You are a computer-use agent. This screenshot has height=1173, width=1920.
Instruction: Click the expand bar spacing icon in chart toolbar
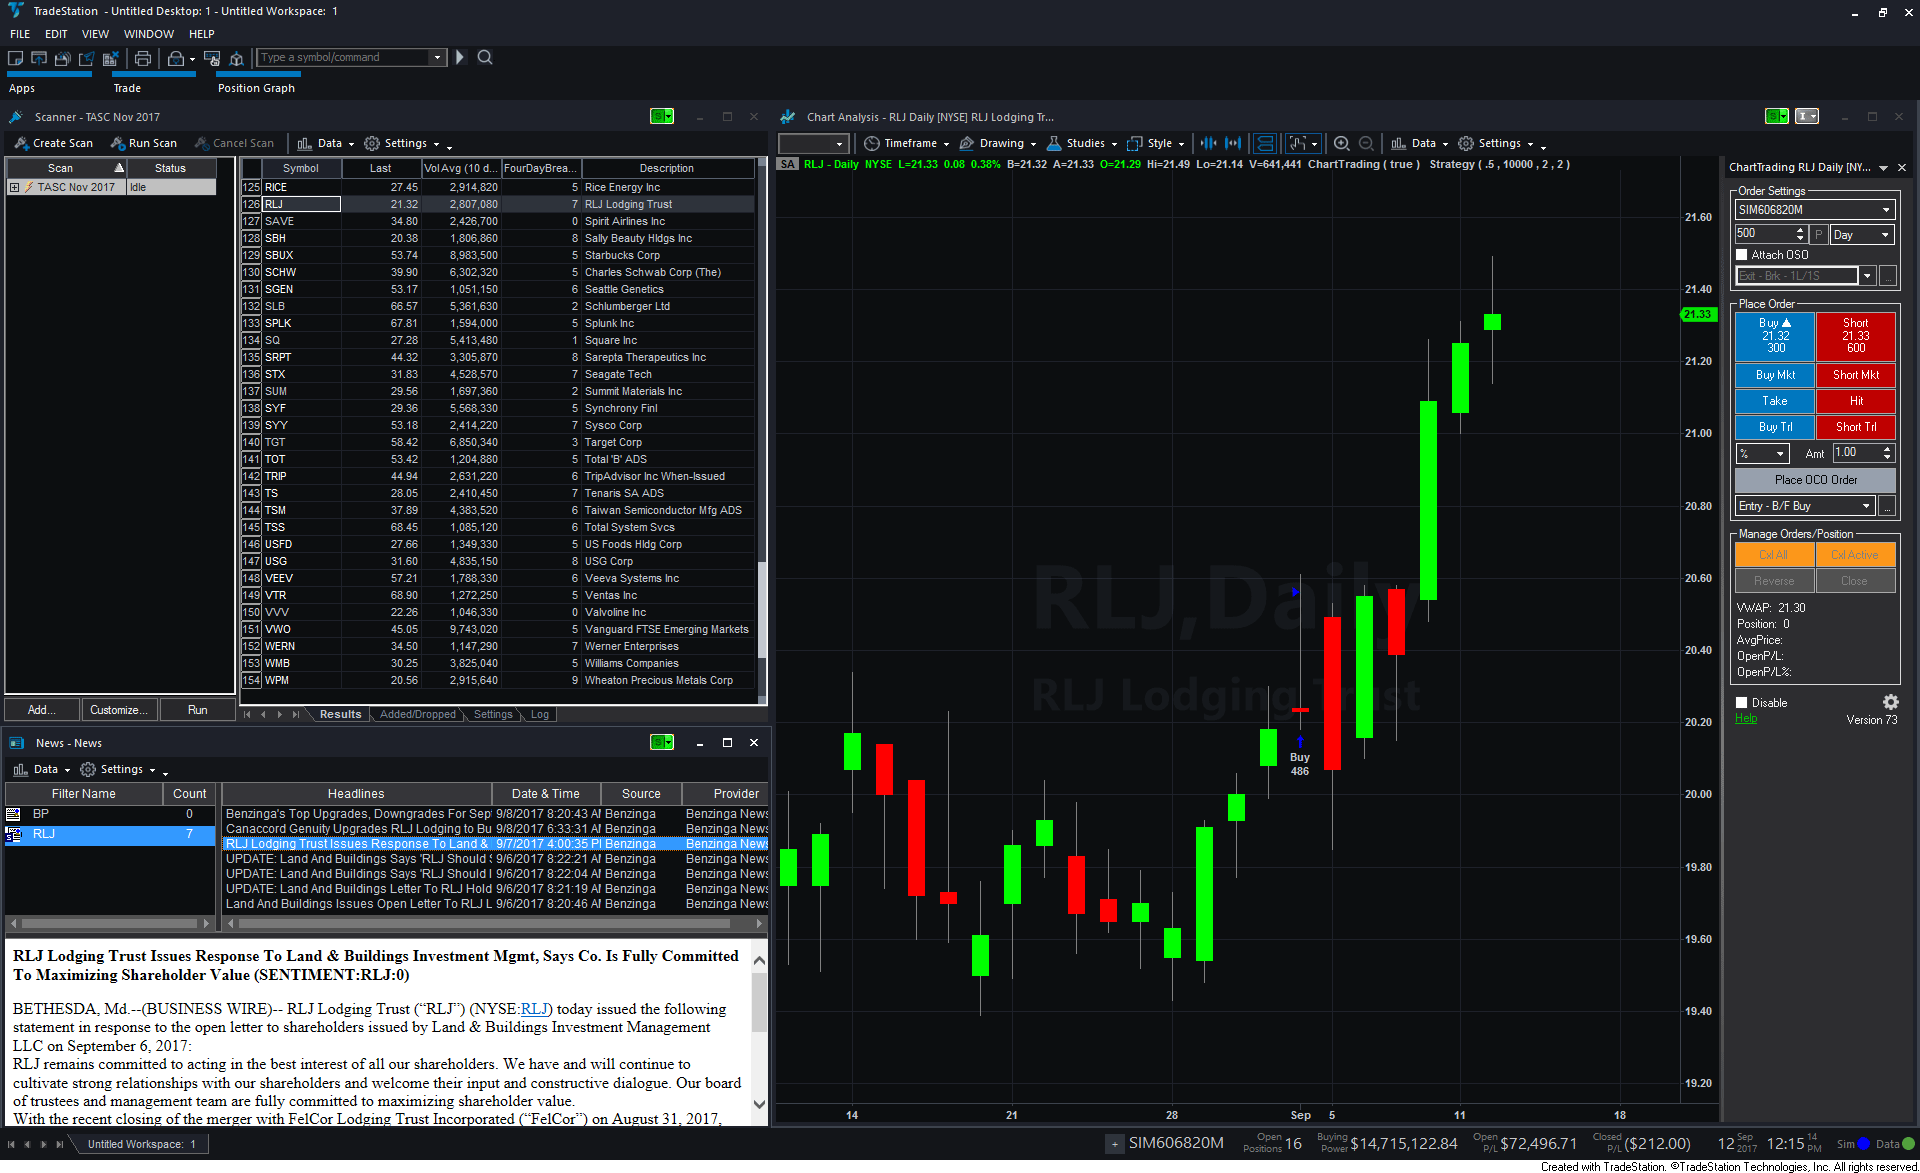tap(1233, 143)
